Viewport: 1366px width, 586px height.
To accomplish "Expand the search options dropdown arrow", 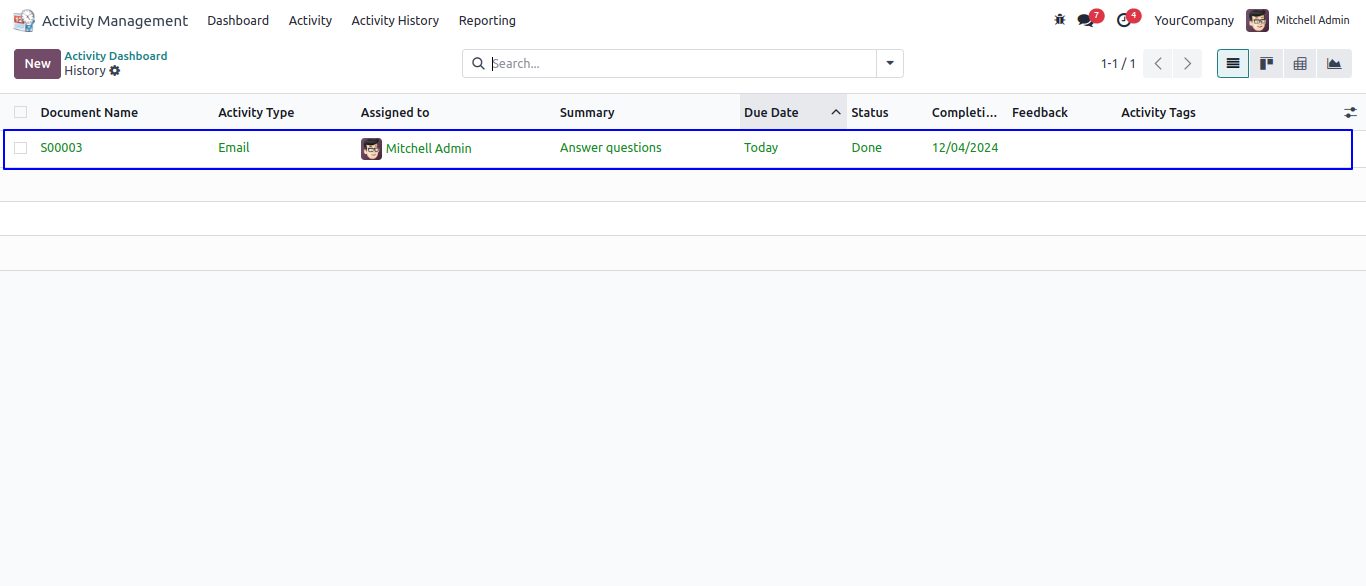I will point(890,64).
